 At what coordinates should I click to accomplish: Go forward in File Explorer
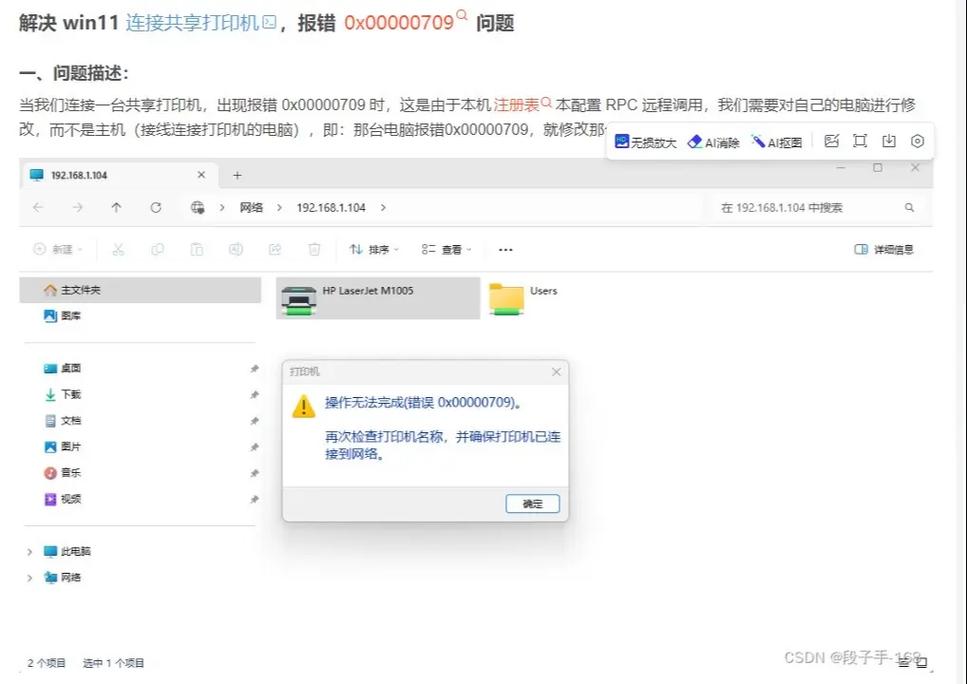(x=78, y=208)
